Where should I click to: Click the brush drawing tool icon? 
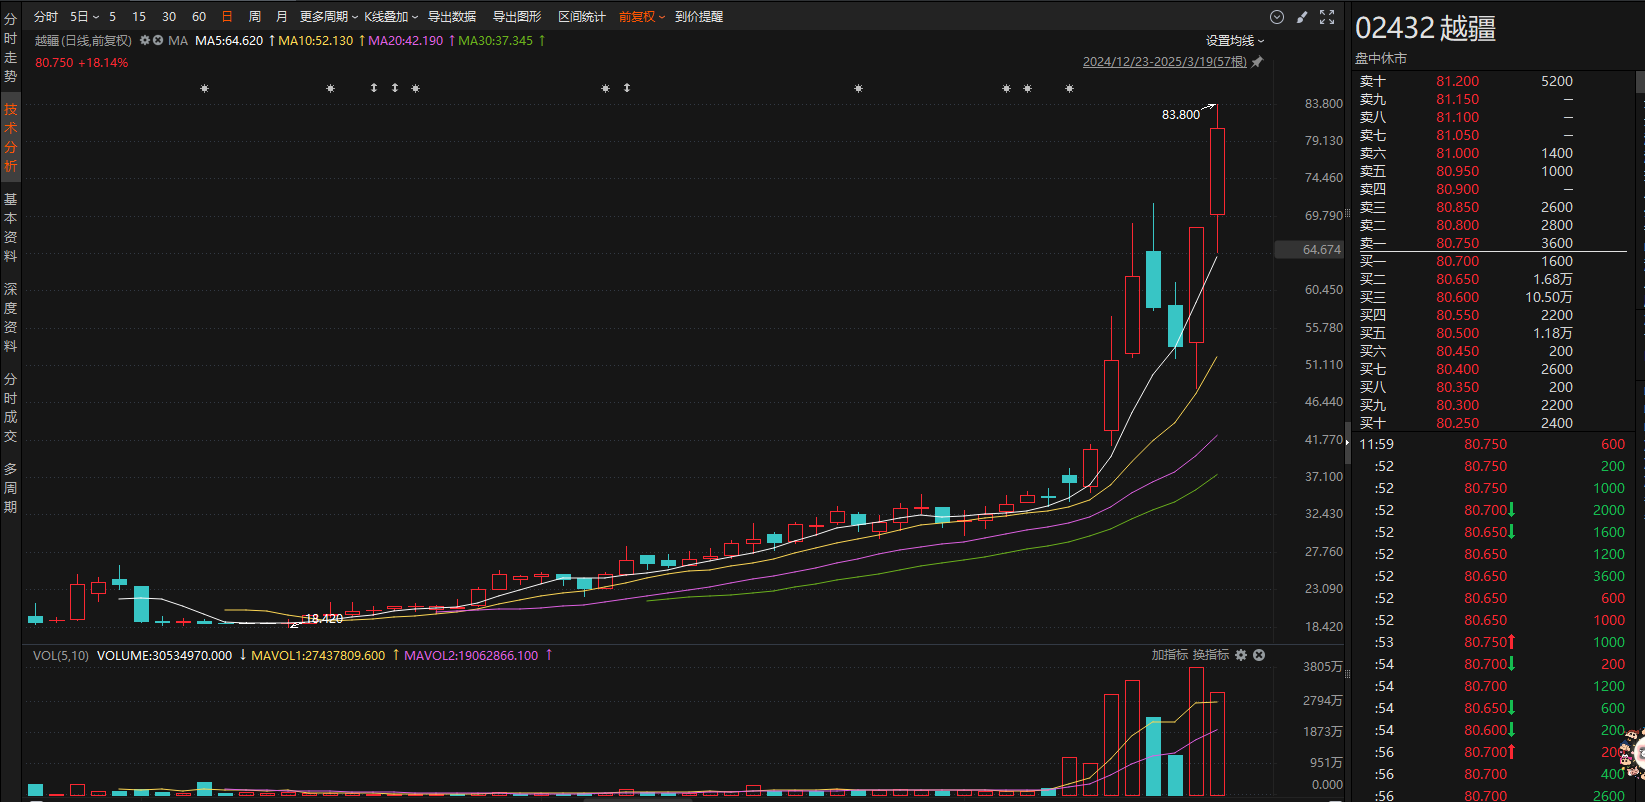point(1301,17)
